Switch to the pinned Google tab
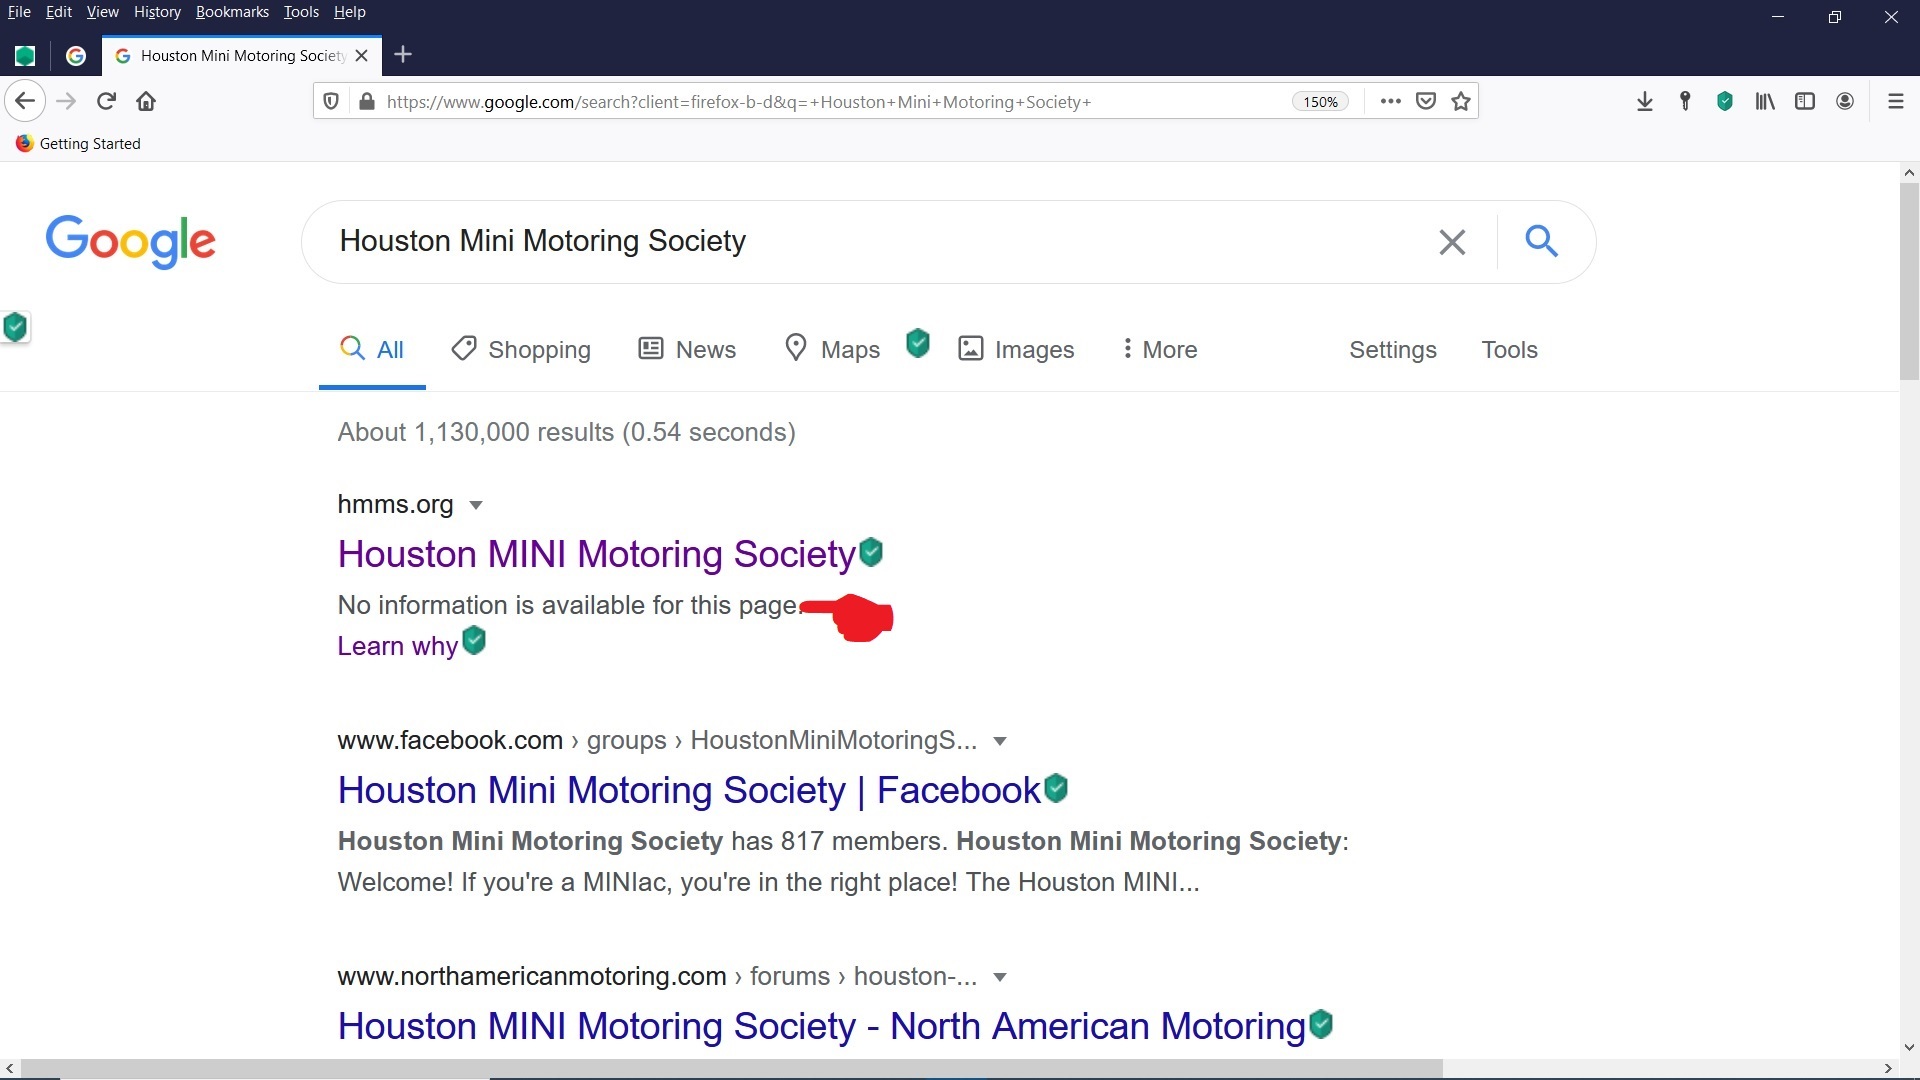 coord(76,56)
